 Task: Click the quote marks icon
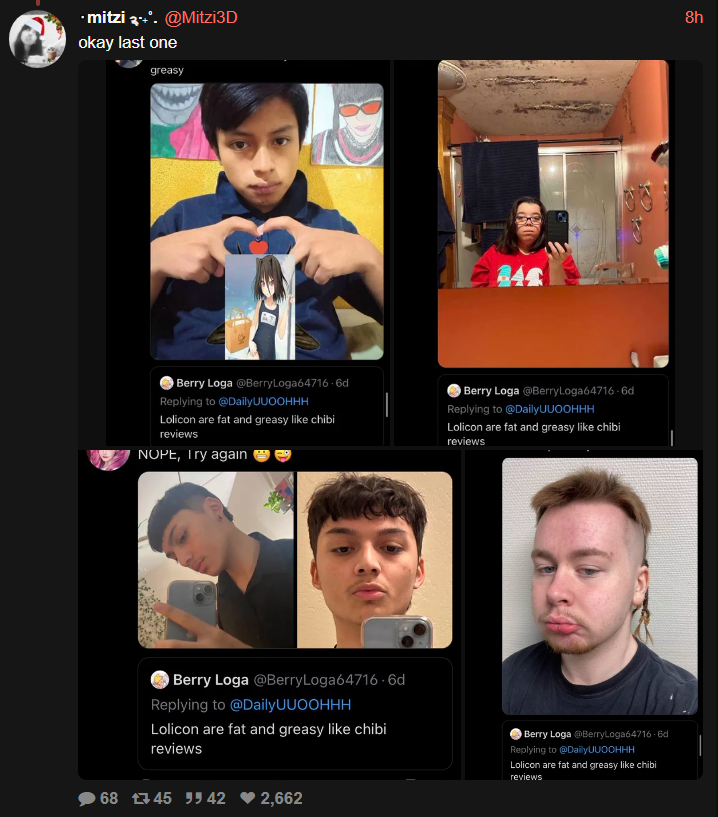(x=194, y=798)
